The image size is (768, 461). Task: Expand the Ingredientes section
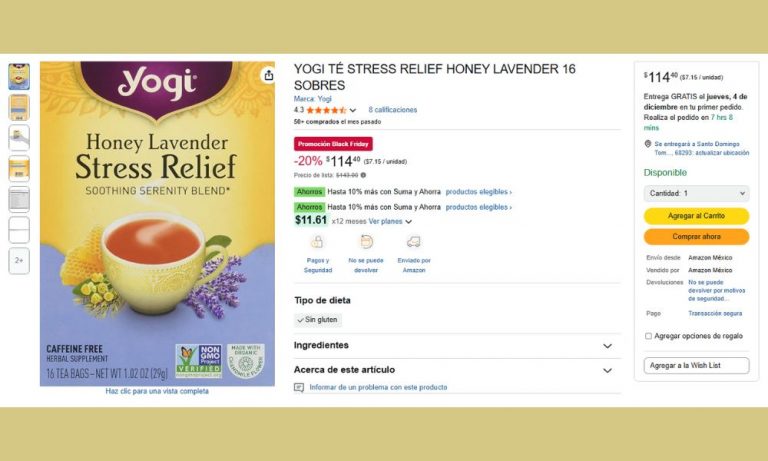coord(457,346)
